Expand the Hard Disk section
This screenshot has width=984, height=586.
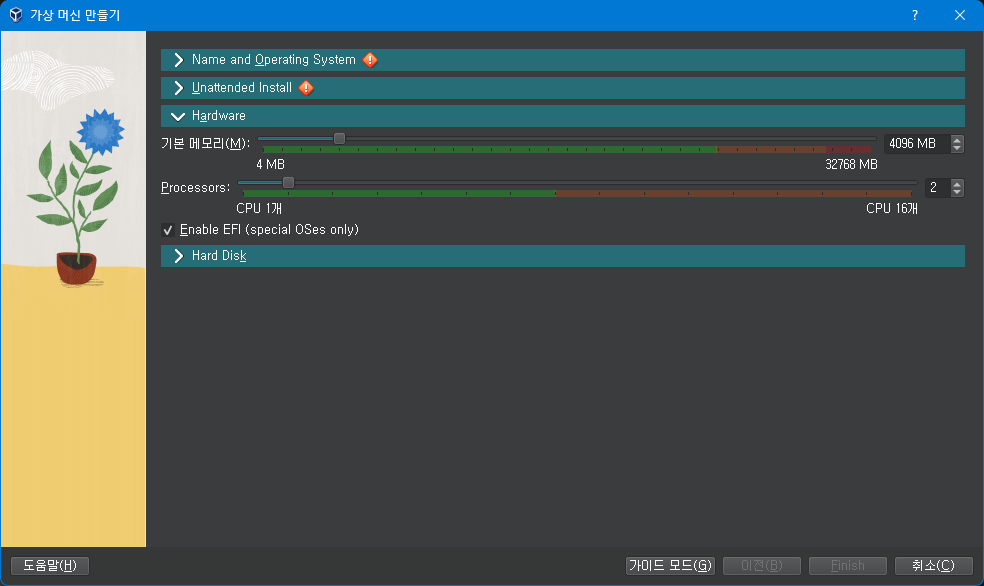pos(562,256)
